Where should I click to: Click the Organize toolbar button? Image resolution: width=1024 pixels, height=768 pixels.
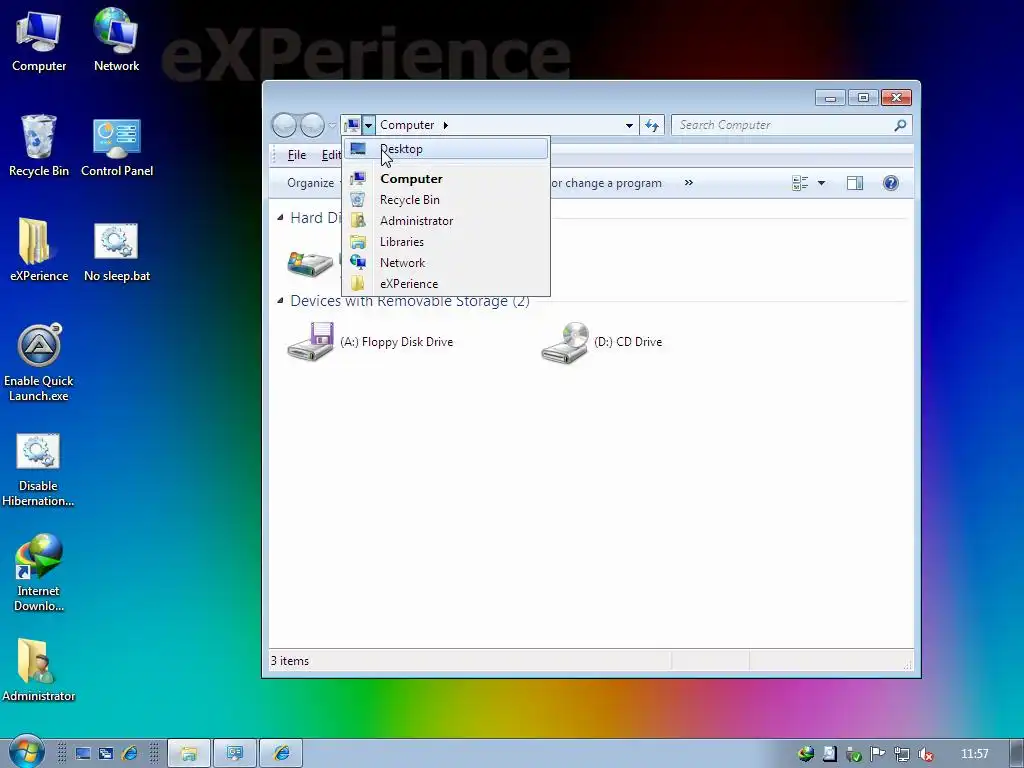tap(311, 183)
